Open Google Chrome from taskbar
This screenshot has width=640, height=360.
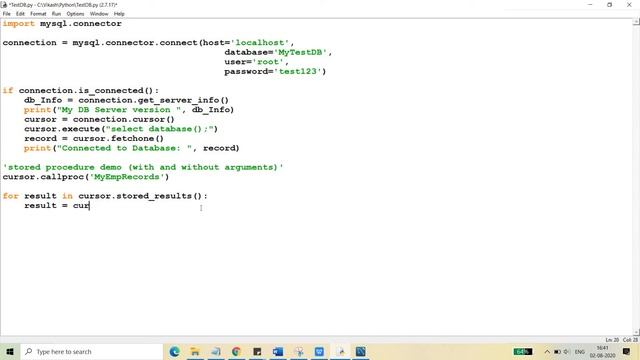pos(236,351)
